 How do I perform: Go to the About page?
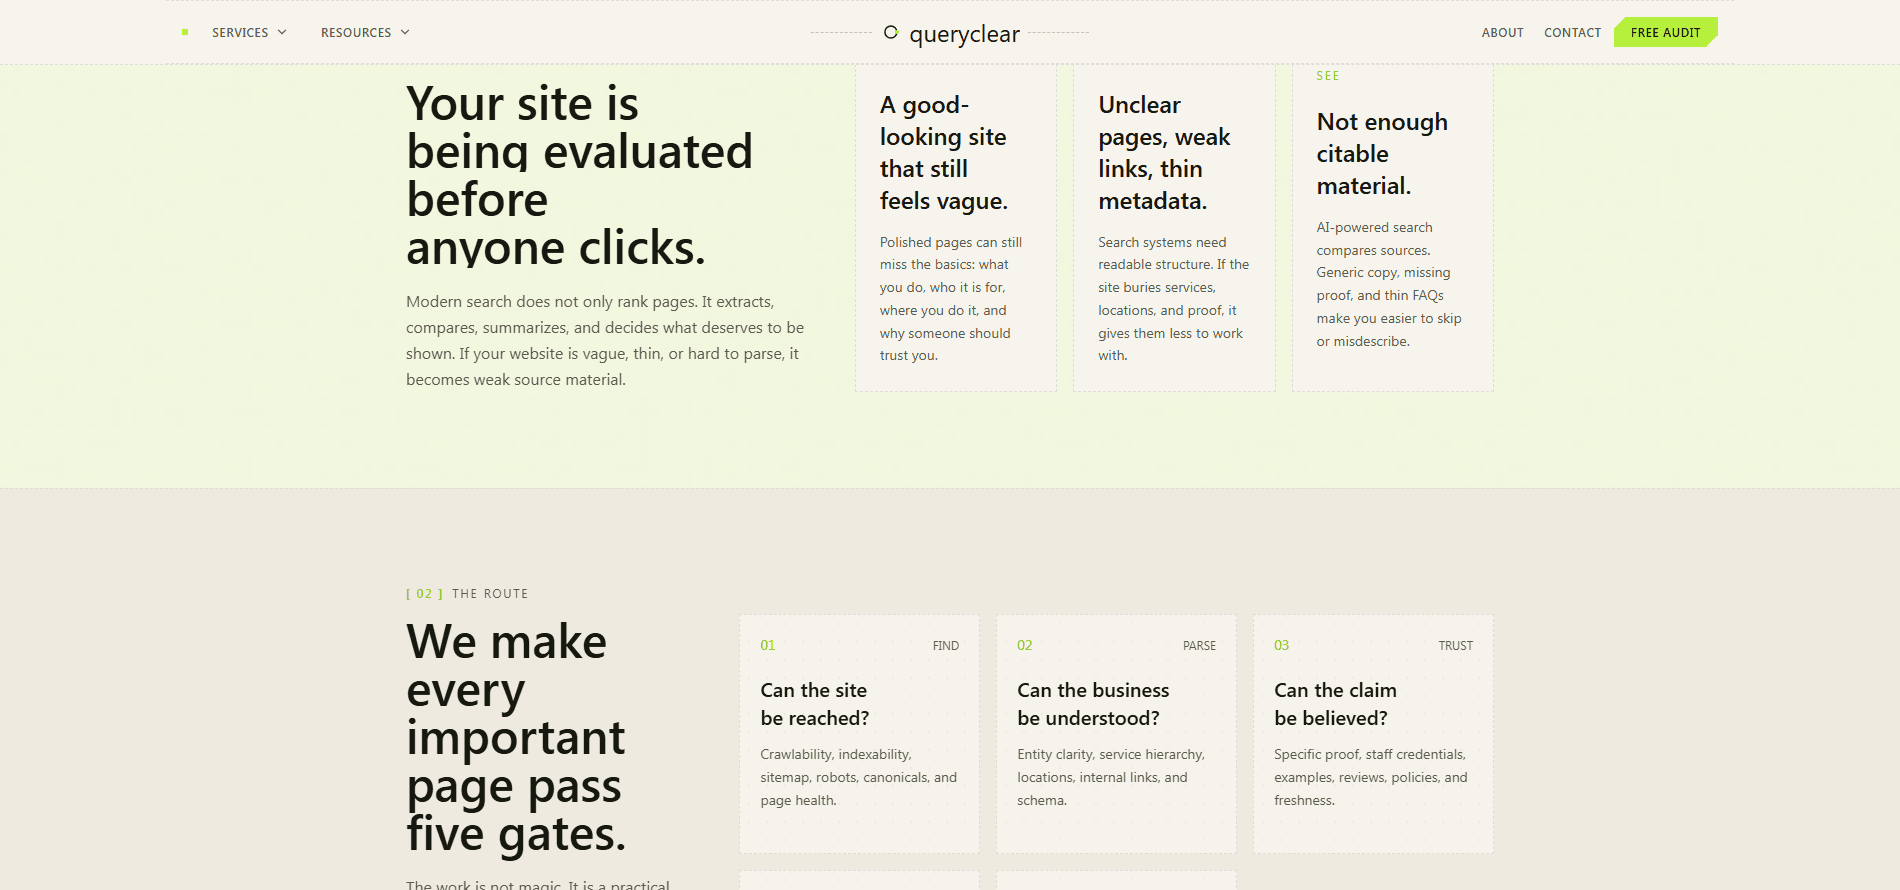tap(1502, 33)
